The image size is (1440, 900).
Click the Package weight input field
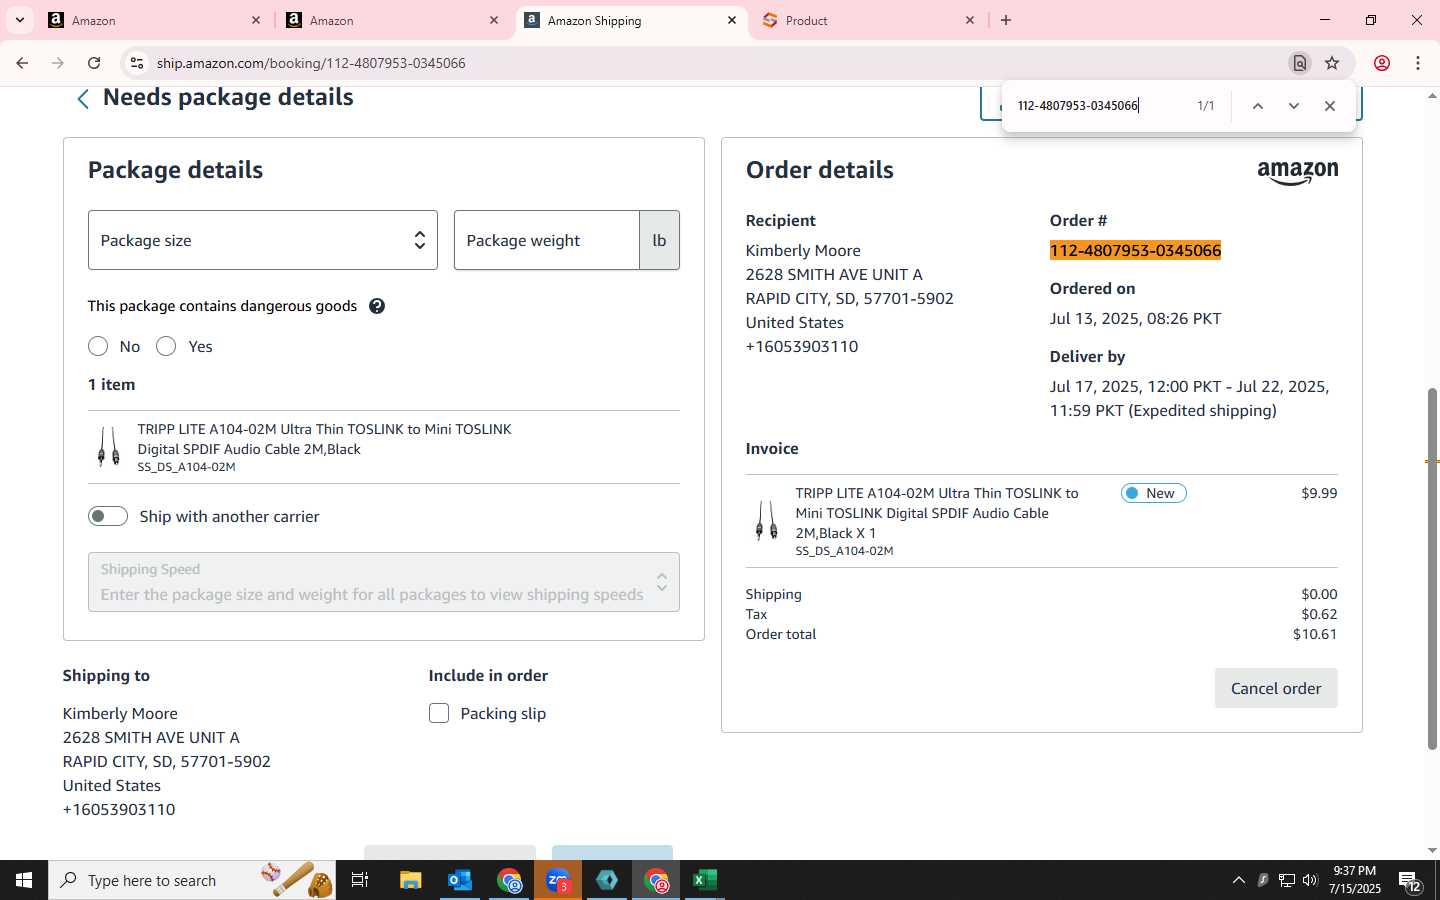(x=547, y=240)
